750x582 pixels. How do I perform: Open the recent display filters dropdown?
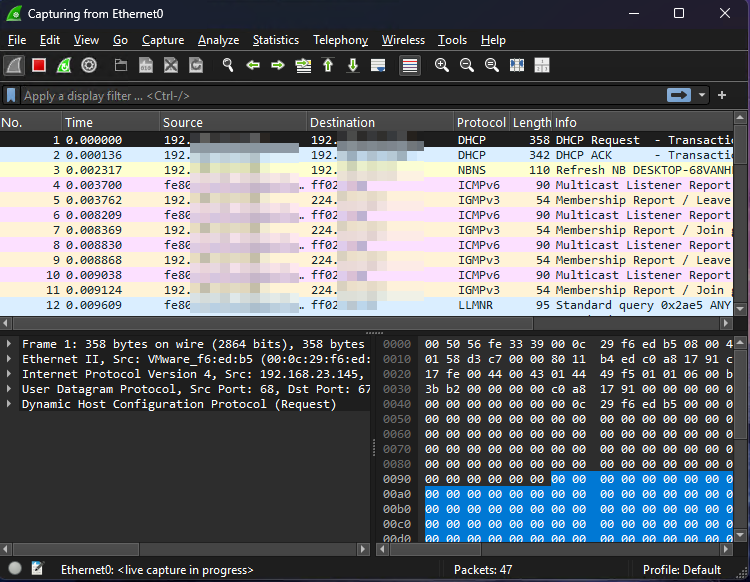(702, 95)
